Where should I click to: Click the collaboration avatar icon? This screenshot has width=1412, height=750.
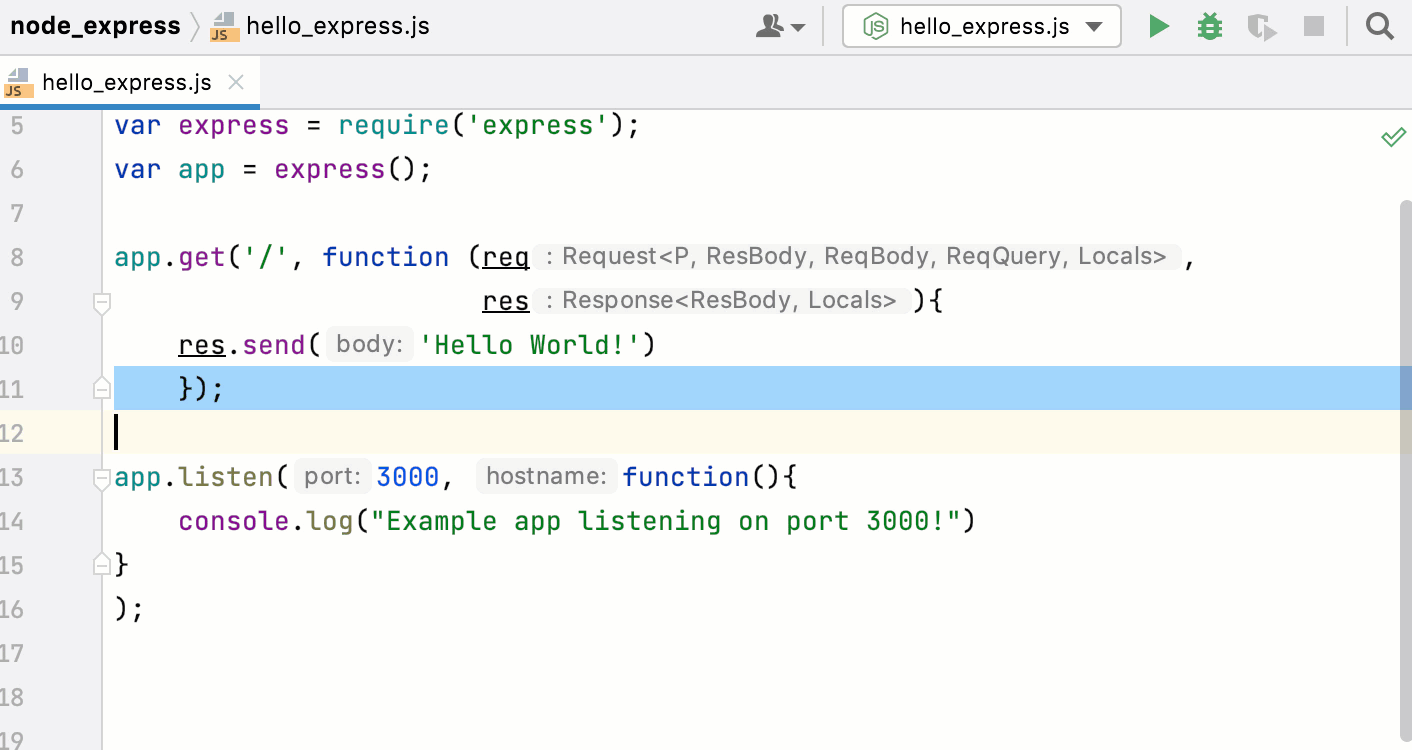pos(772,26)
